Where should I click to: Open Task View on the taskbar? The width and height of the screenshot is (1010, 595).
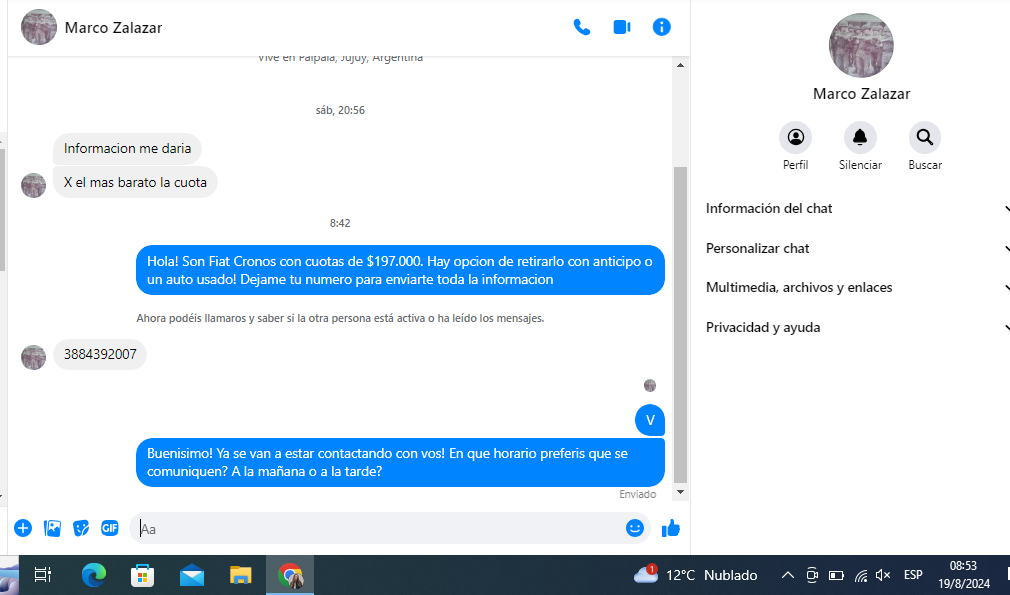(x=43, y=575)
